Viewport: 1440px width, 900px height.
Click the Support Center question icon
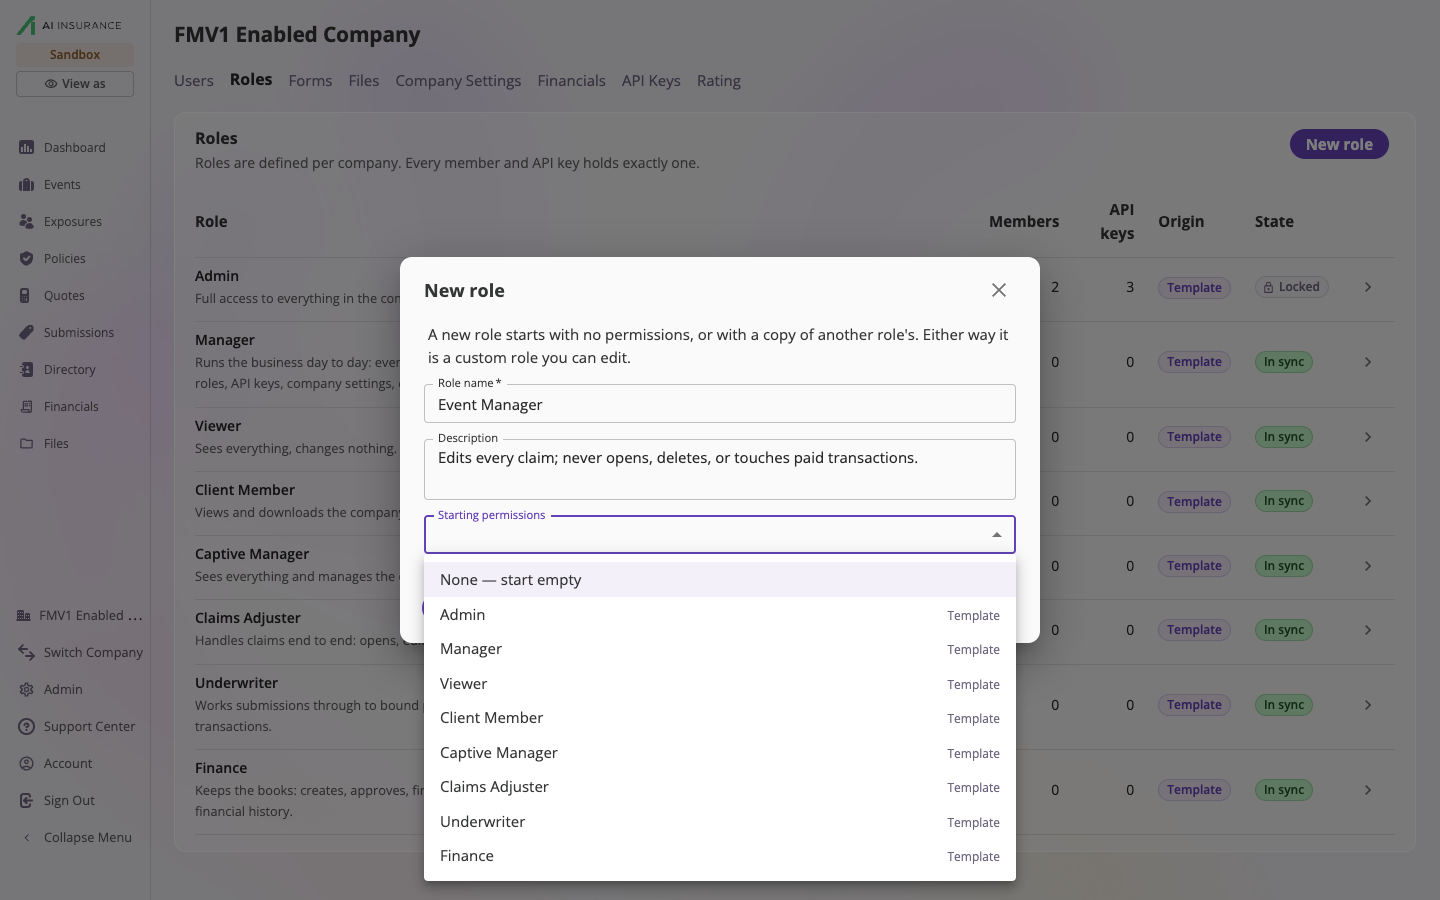coord(26,726)
